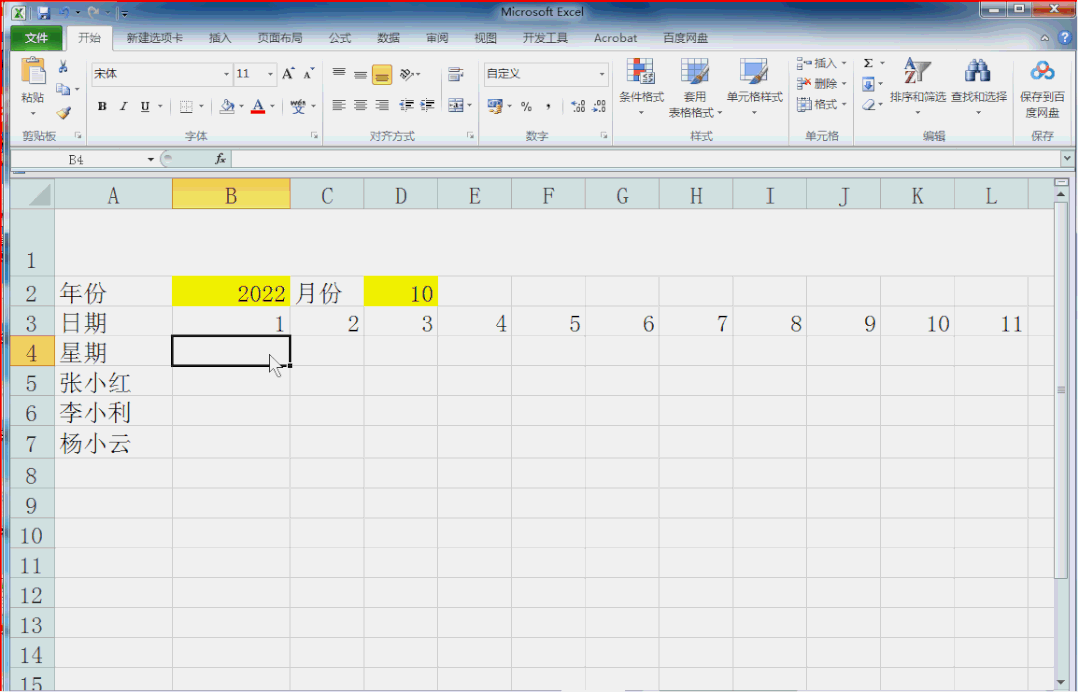This screenshot has height=693, width=1079.
Task: Open Conditional Formatting (条件格式)
Action: pyautogui.click(x=641, y=87)
